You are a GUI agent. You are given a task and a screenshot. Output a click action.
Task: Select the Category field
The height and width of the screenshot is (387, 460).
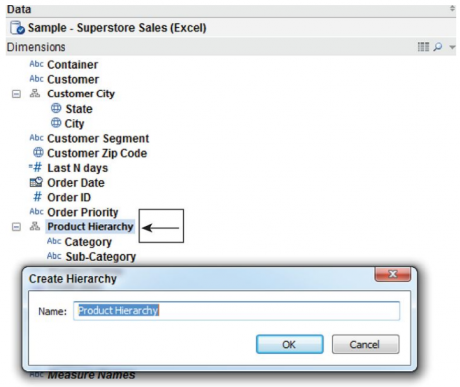pos(88,242)
